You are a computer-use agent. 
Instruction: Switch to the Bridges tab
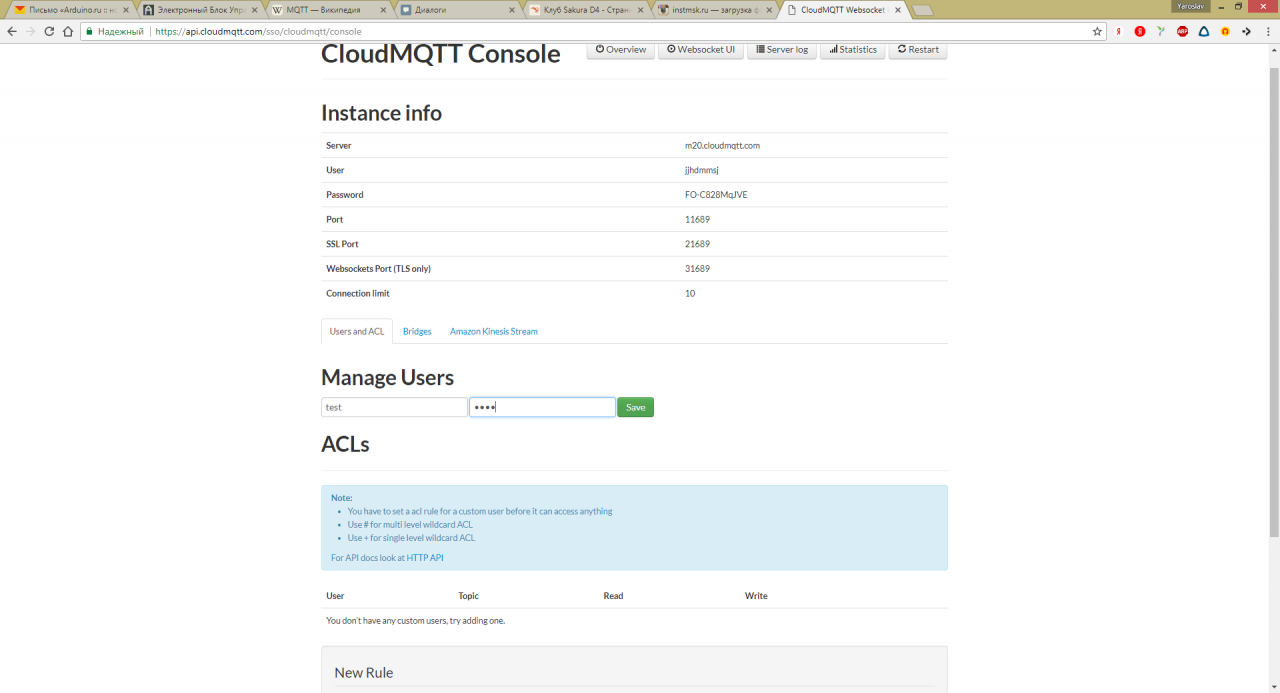pos(417,331)
